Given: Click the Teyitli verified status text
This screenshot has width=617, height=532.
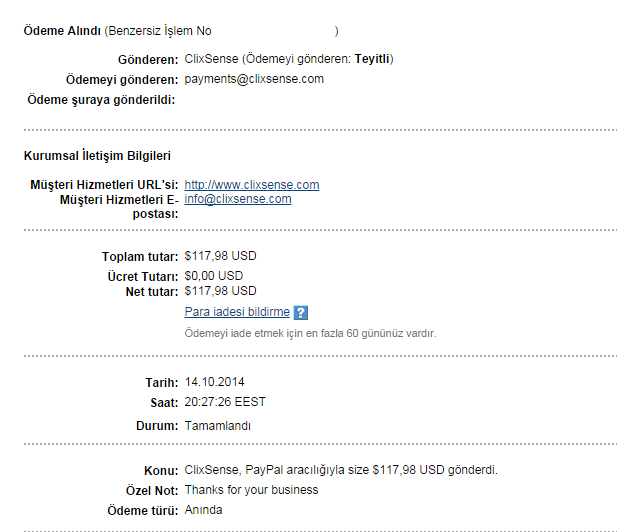Looking at the screenshot, I should tap(372, 59).
